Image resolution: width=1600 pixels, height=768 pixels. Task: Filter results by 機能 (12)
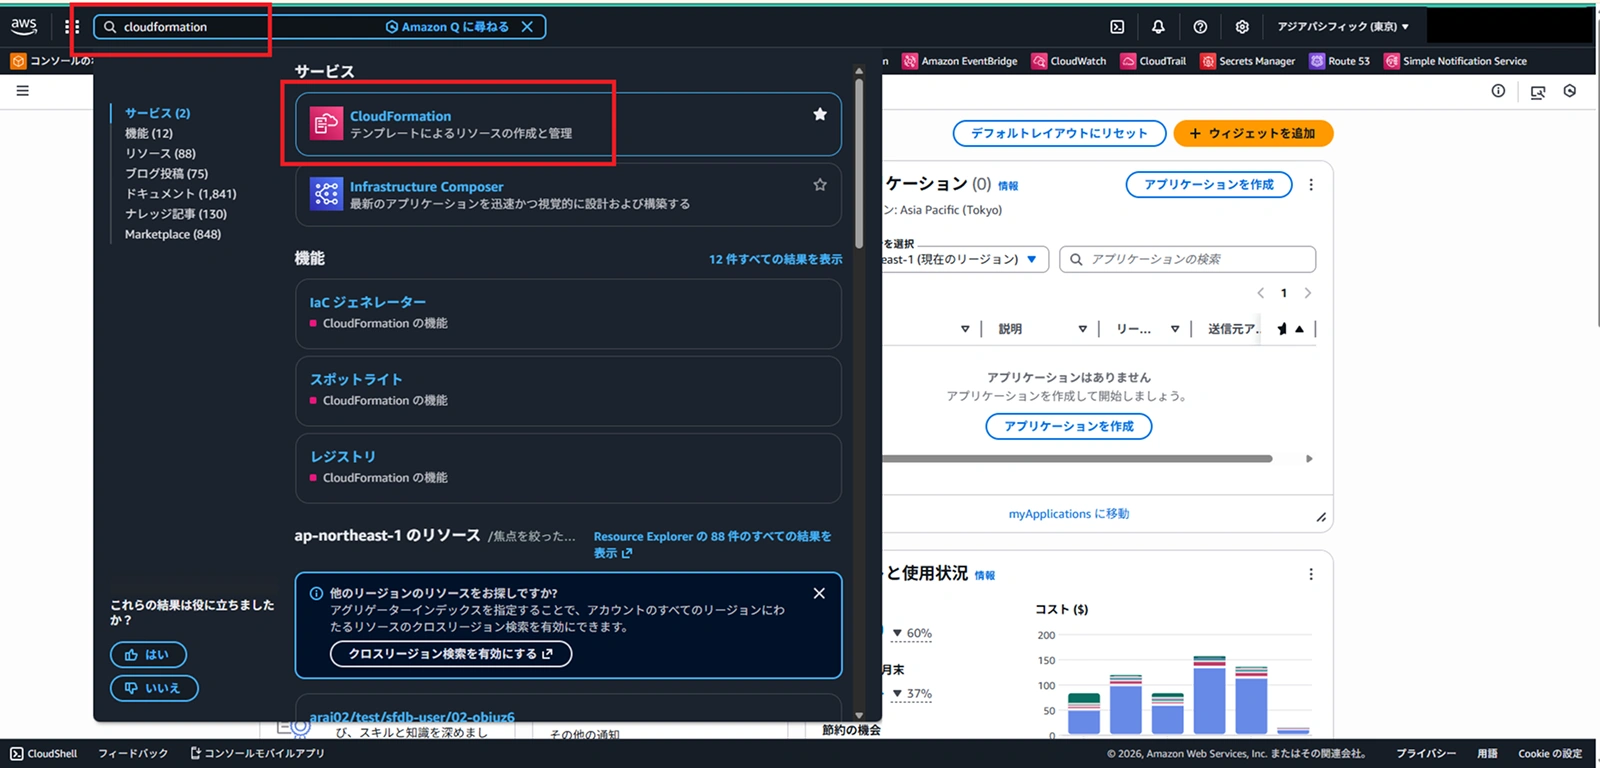click(x=149, y=133)
